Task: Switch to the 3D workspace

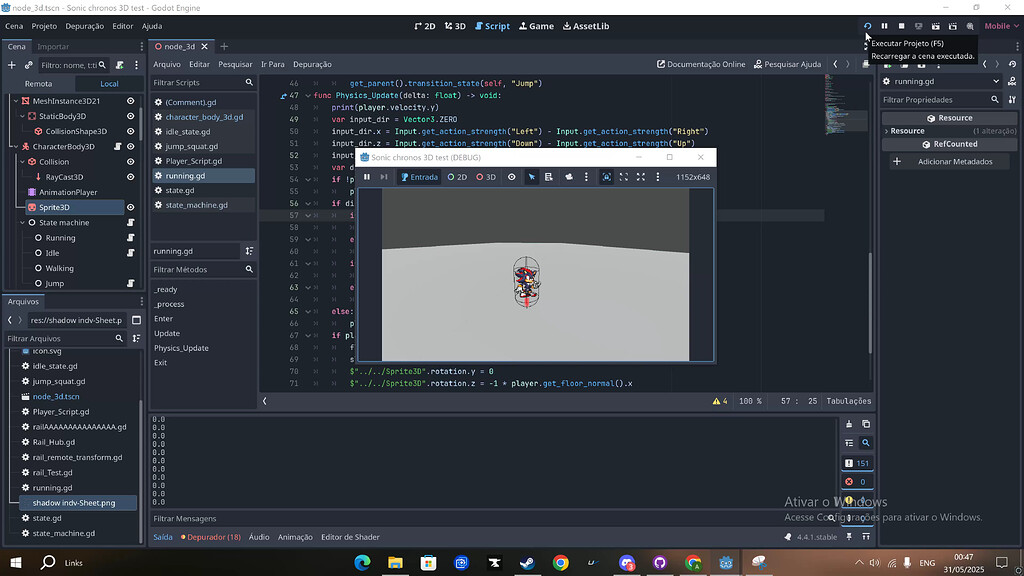Action: tap(455, 26)
